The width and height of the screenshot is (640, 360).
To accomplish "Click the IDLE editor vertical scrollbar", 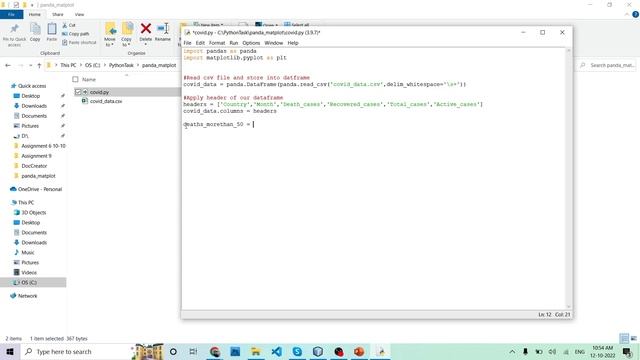I will pyautogui.click(x=568, y=178).
